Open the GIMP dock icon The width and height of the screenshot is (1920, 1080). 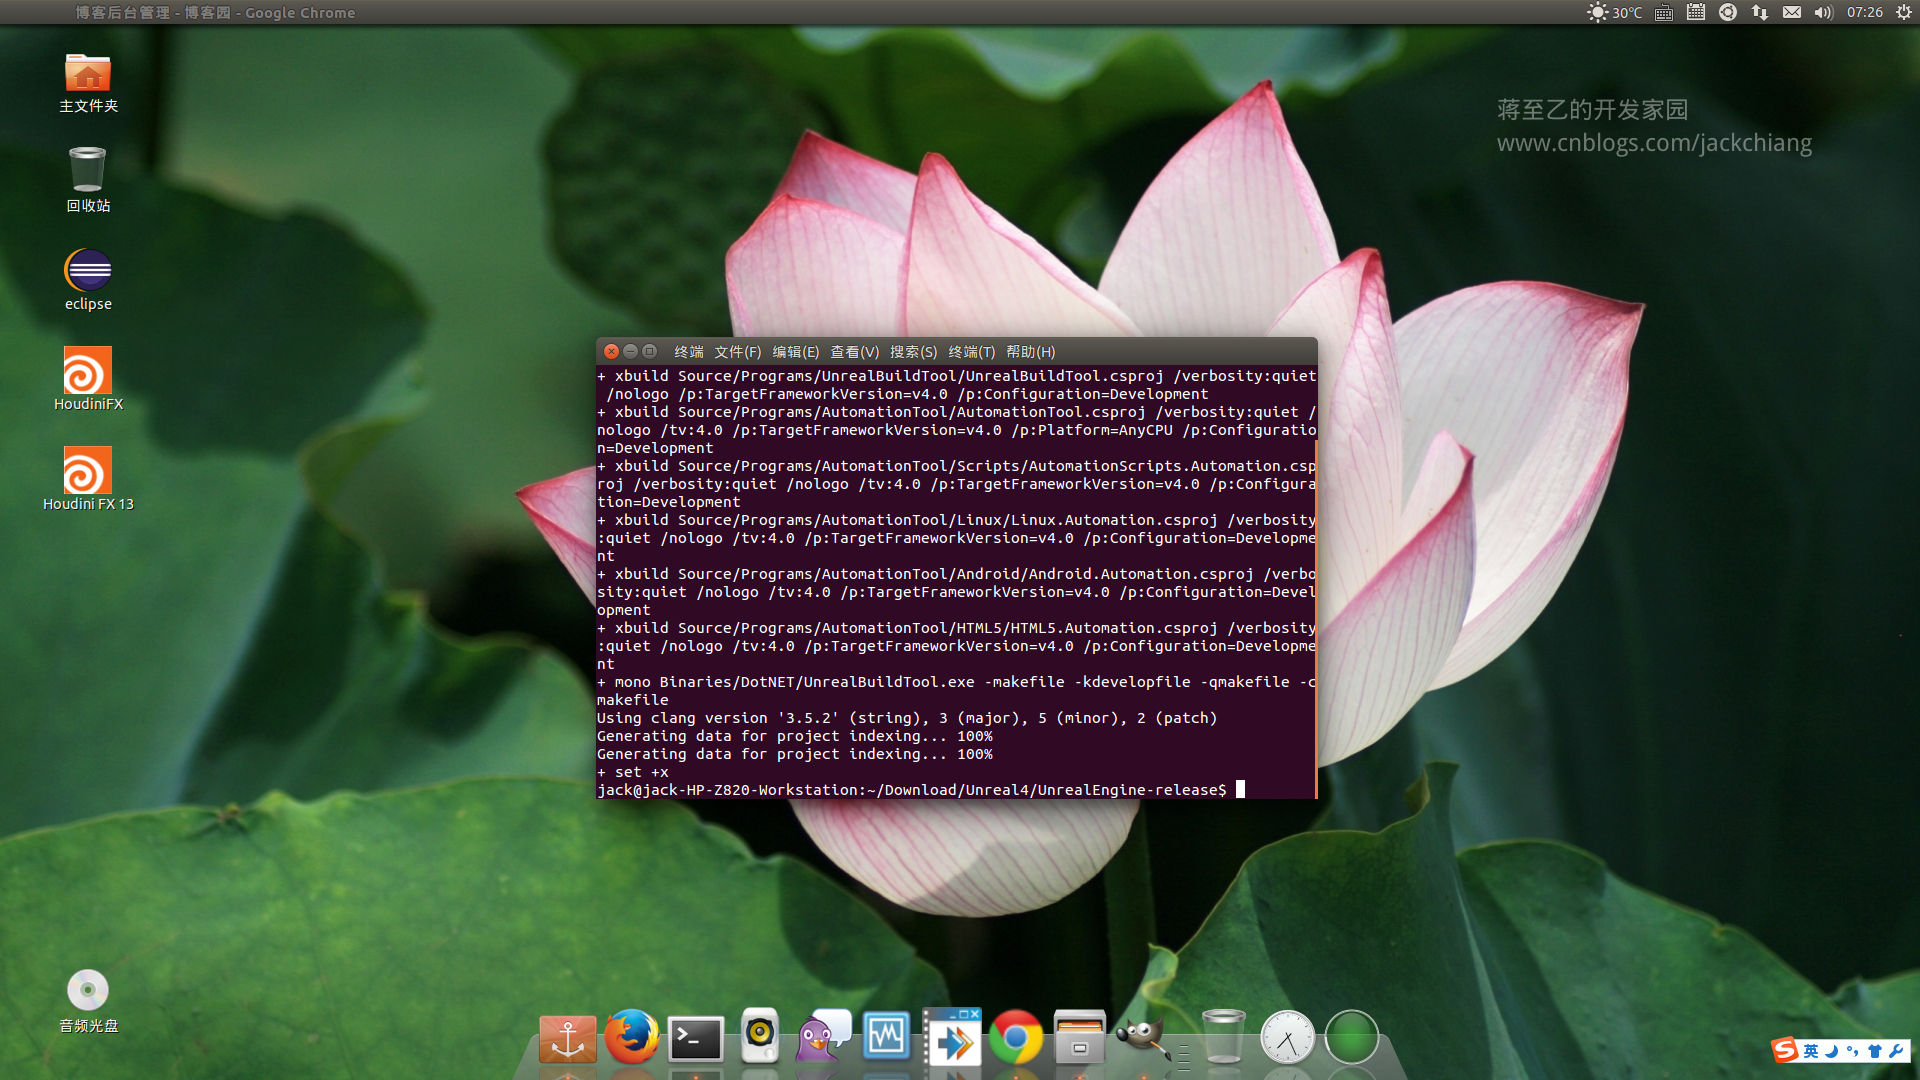1142,1038
